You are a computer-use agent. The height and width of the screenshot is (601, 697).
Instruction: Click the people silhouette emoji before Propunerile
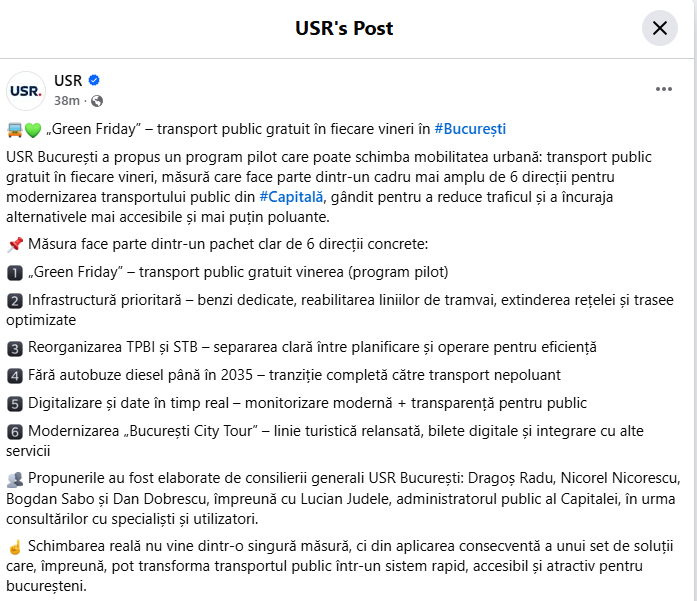(x=14, y=480)
